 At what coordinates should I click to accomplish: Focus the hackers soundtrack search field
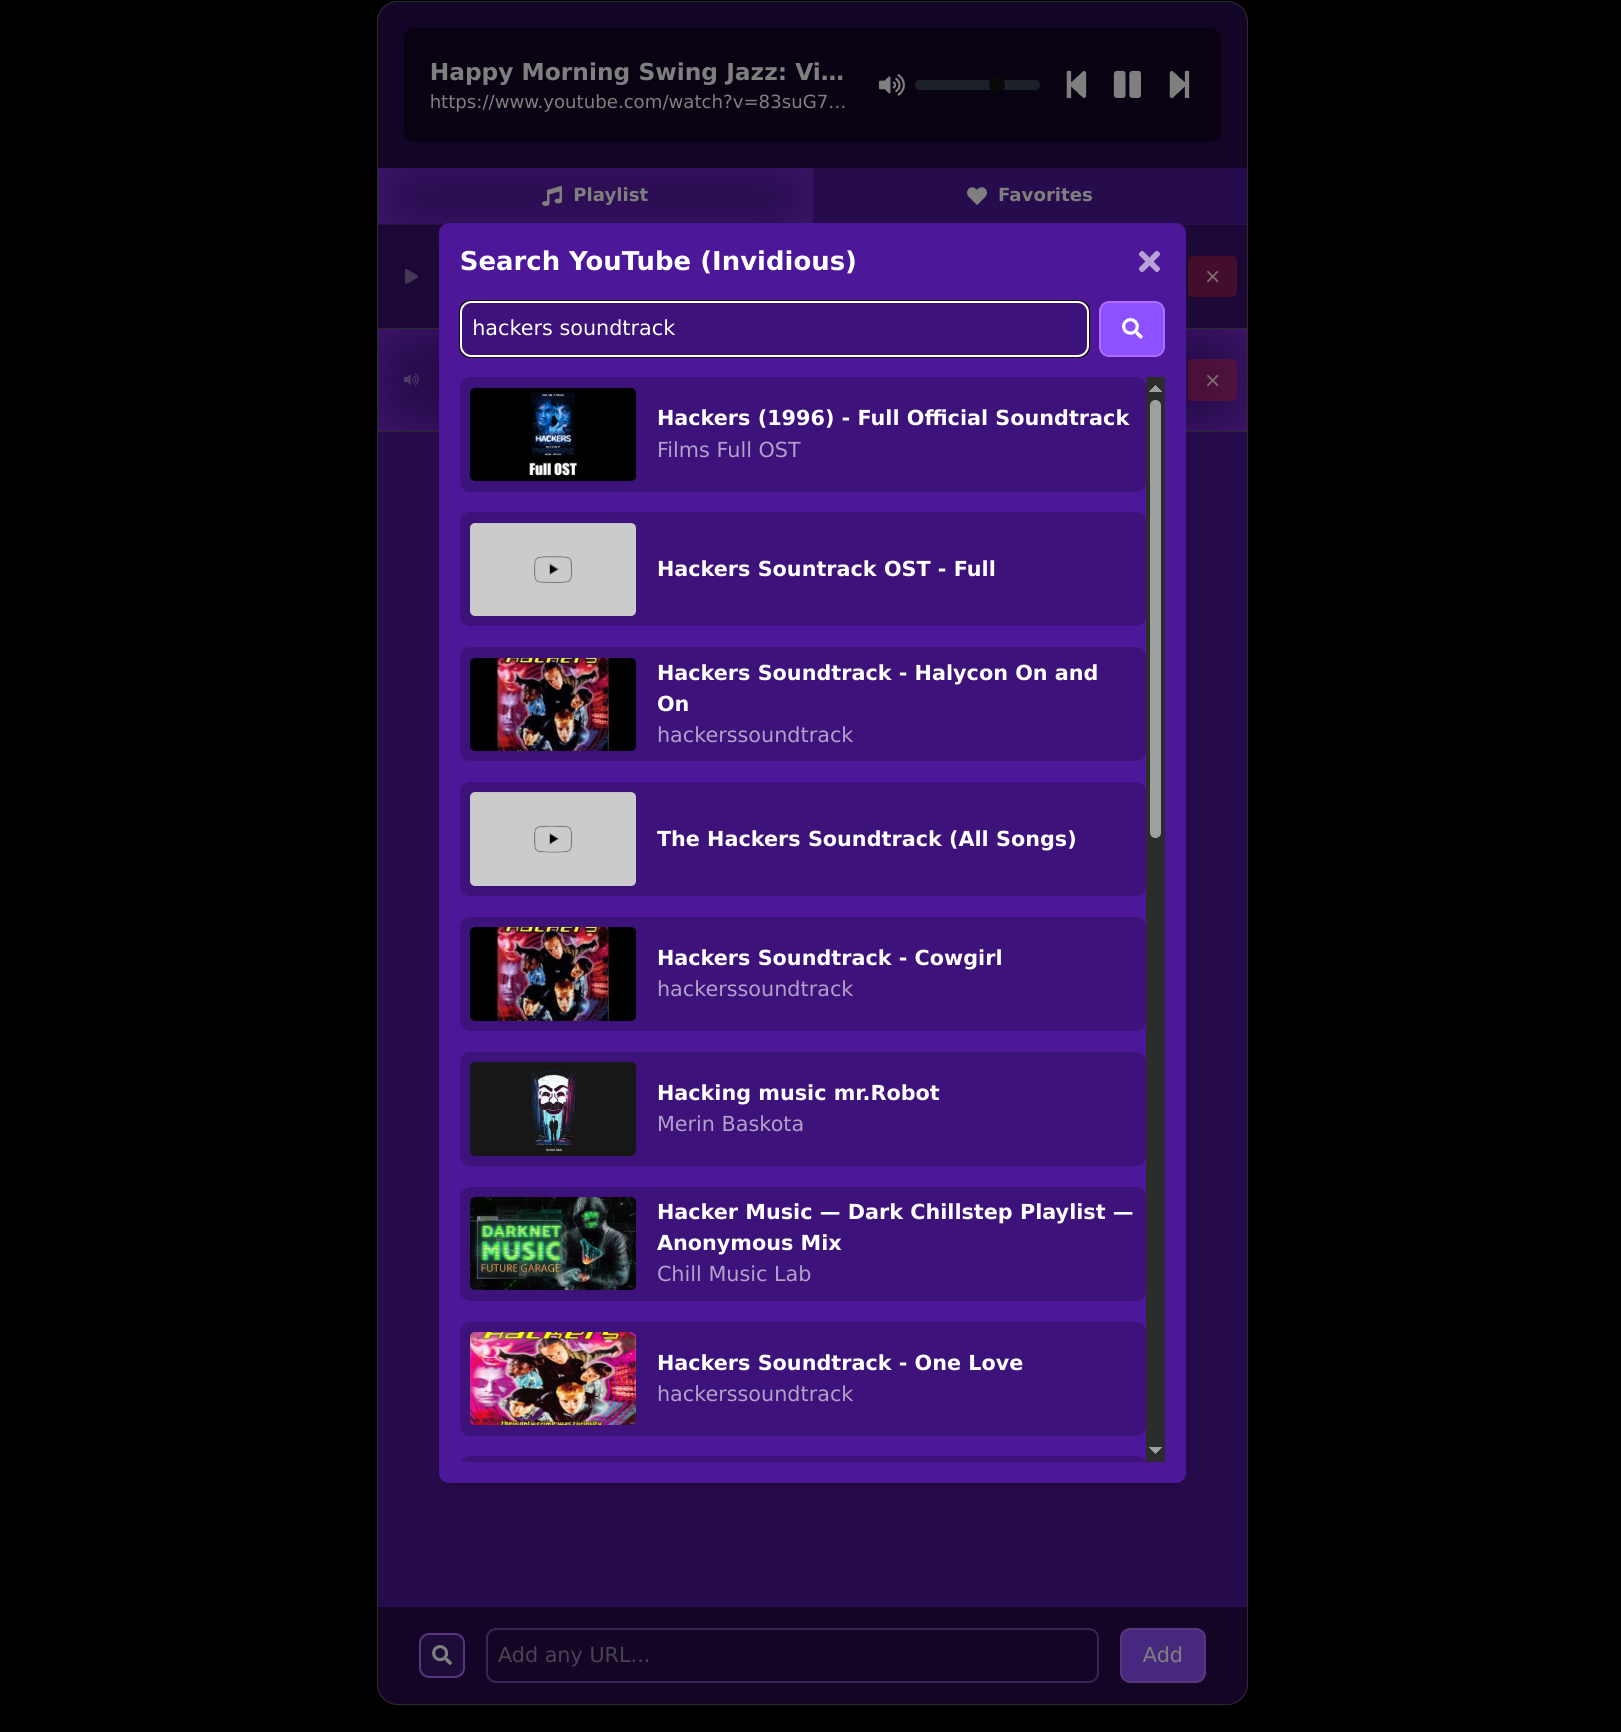(x=773, y=329)
